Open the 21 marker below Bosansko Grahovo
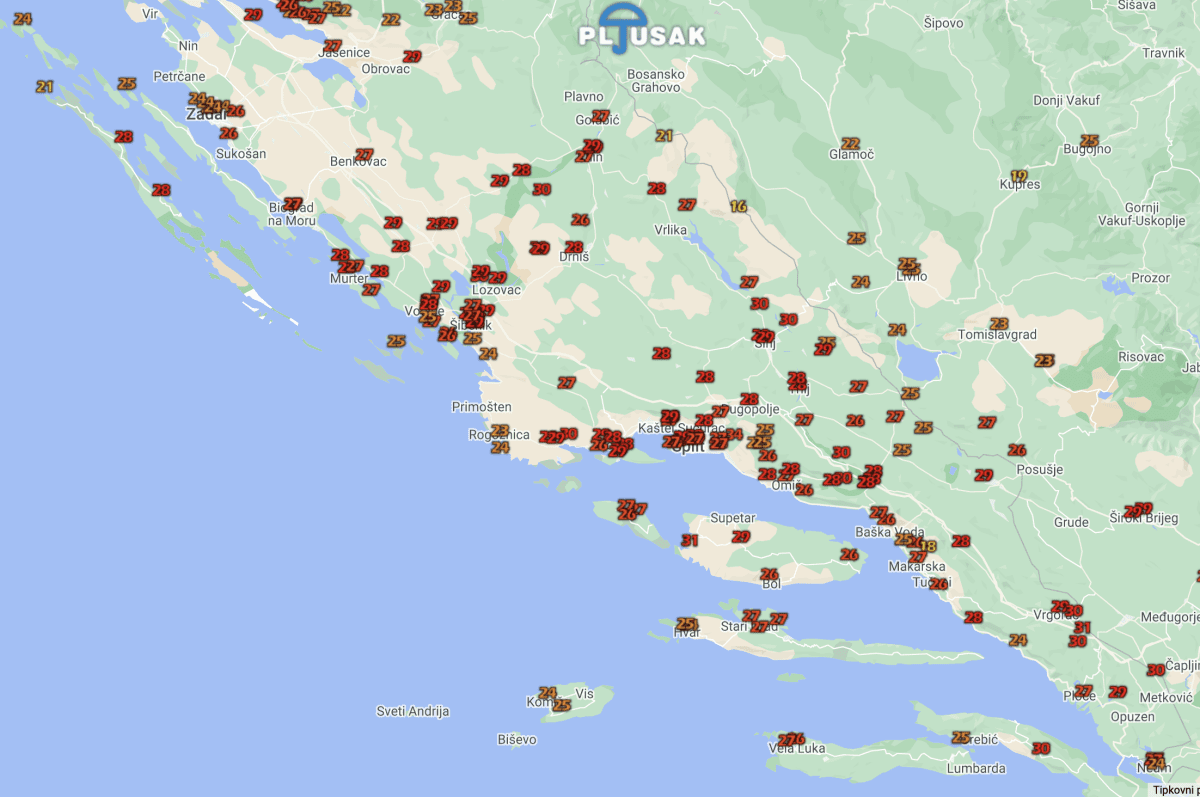1200x797 pixels. (x=664, y=136)
